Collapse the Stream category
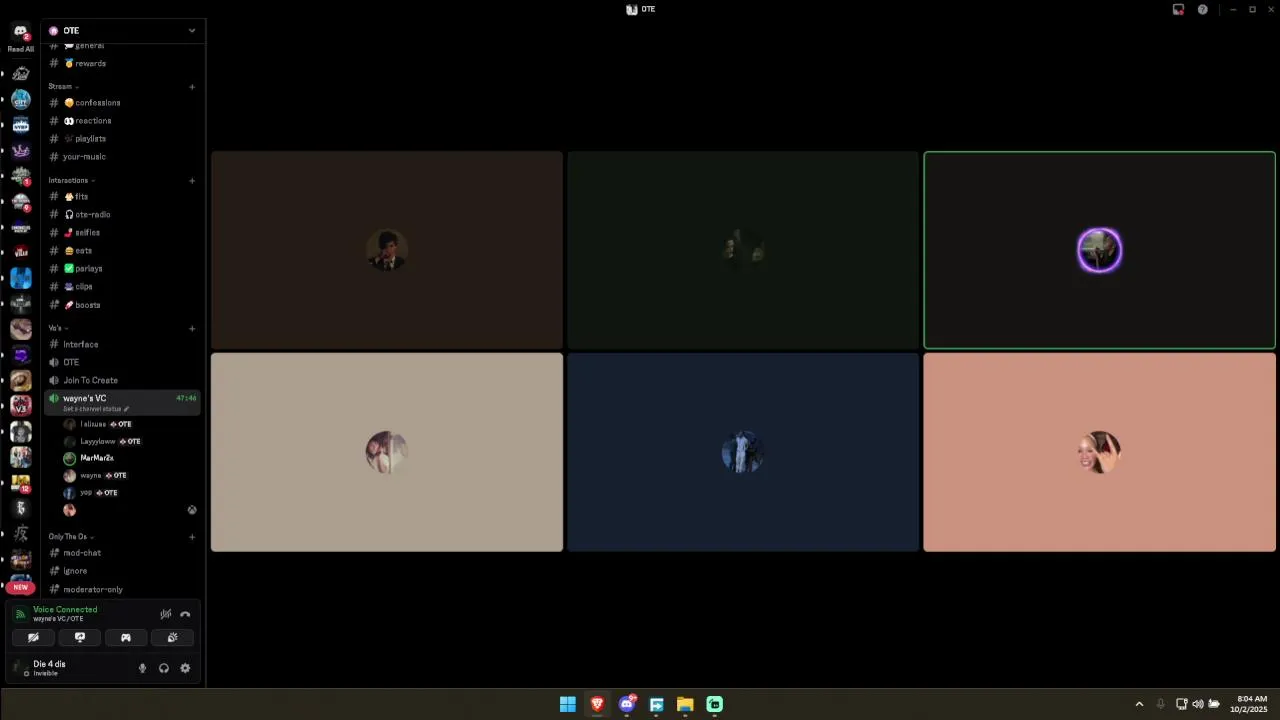1280x720 pixels. click(63, 86)
